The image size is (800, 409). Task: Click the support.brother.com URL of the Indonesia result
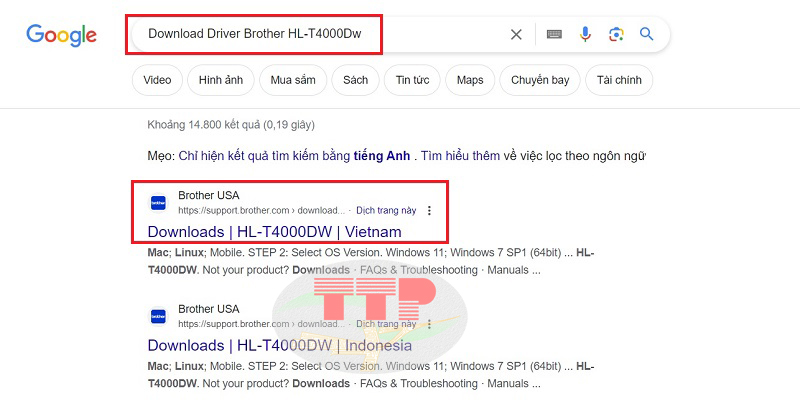click(x=261, y=324)
